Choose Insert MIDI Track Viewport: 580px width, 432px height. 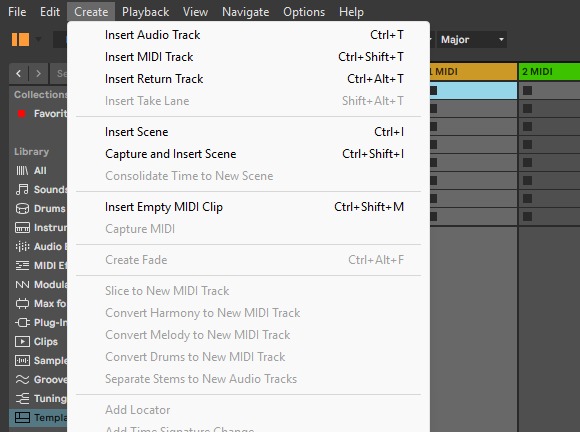coord(249,57)
